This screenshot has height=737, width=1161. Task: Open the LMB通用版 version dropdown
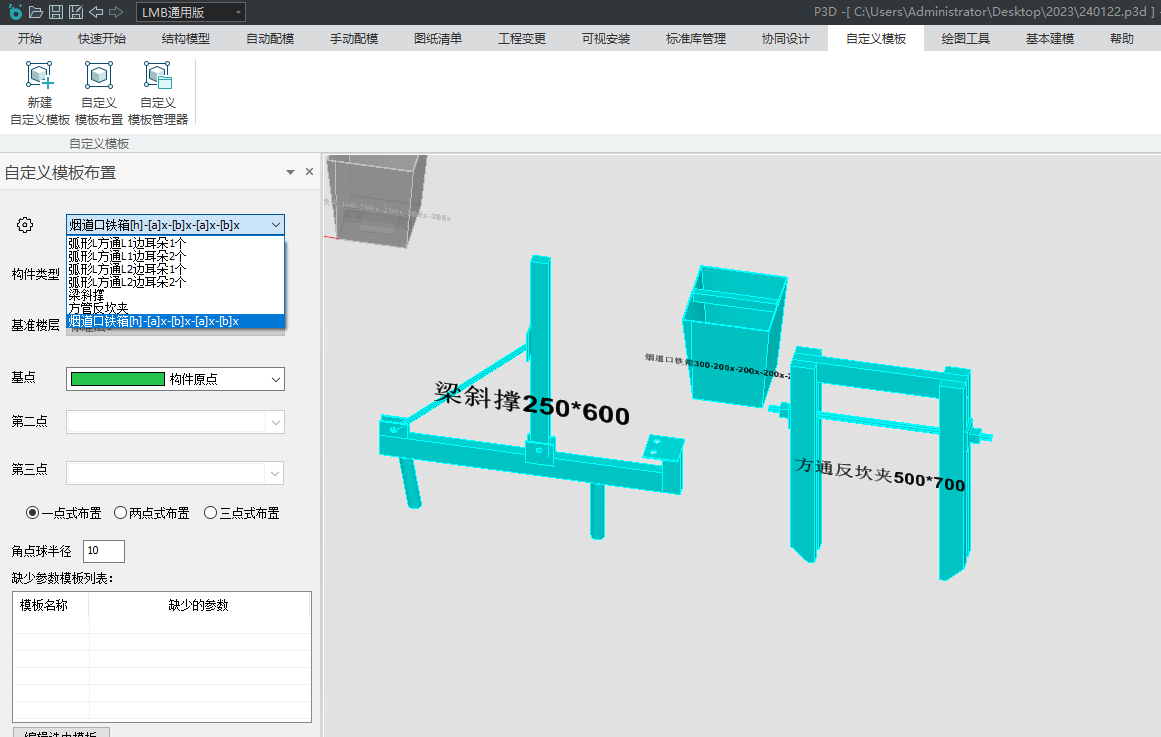pos(190,12)
